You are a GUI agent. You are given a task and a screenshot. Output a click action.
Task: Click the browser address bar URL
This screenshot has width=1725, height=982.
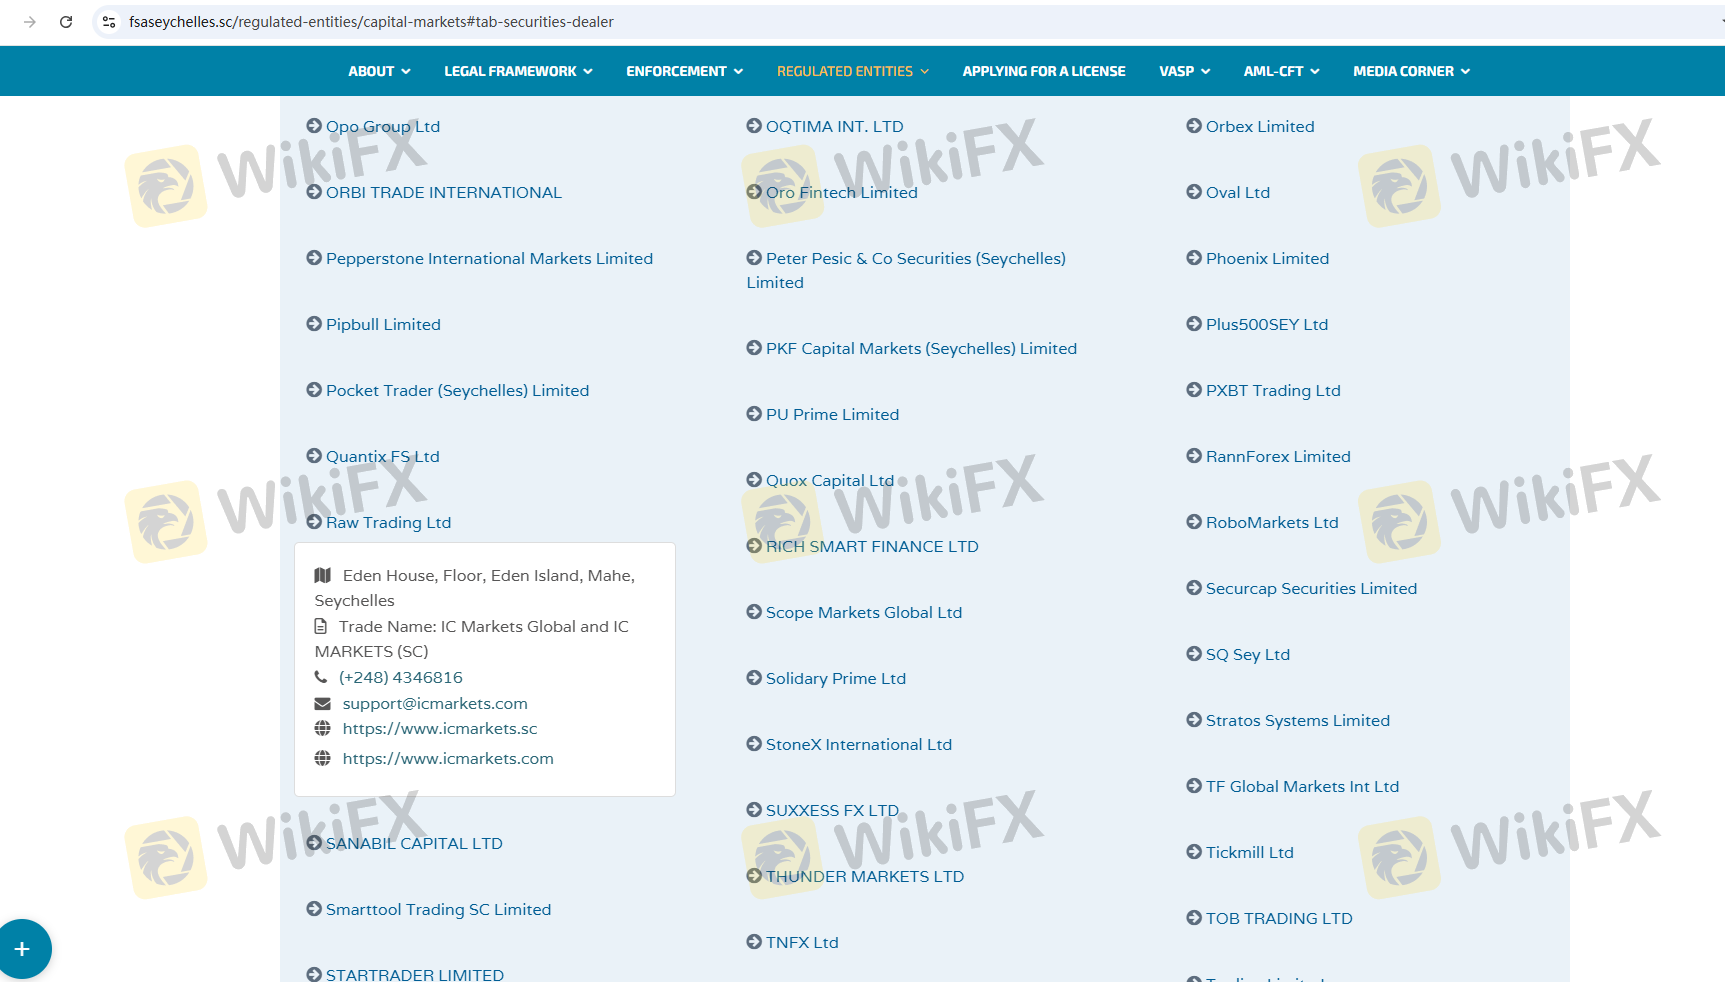tap(371, 22)
